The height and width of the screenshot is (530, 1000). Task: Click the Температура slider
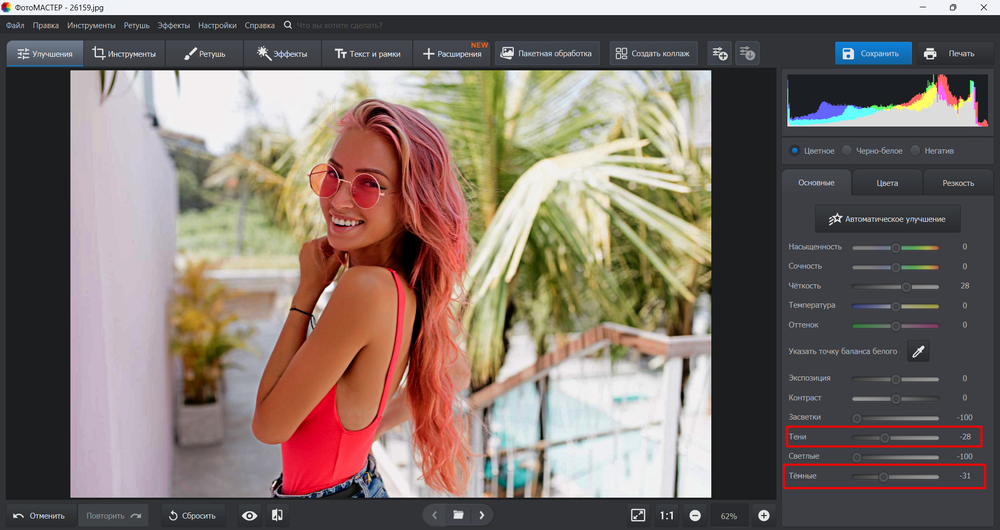pyautogui.click(x=895, y=306)
